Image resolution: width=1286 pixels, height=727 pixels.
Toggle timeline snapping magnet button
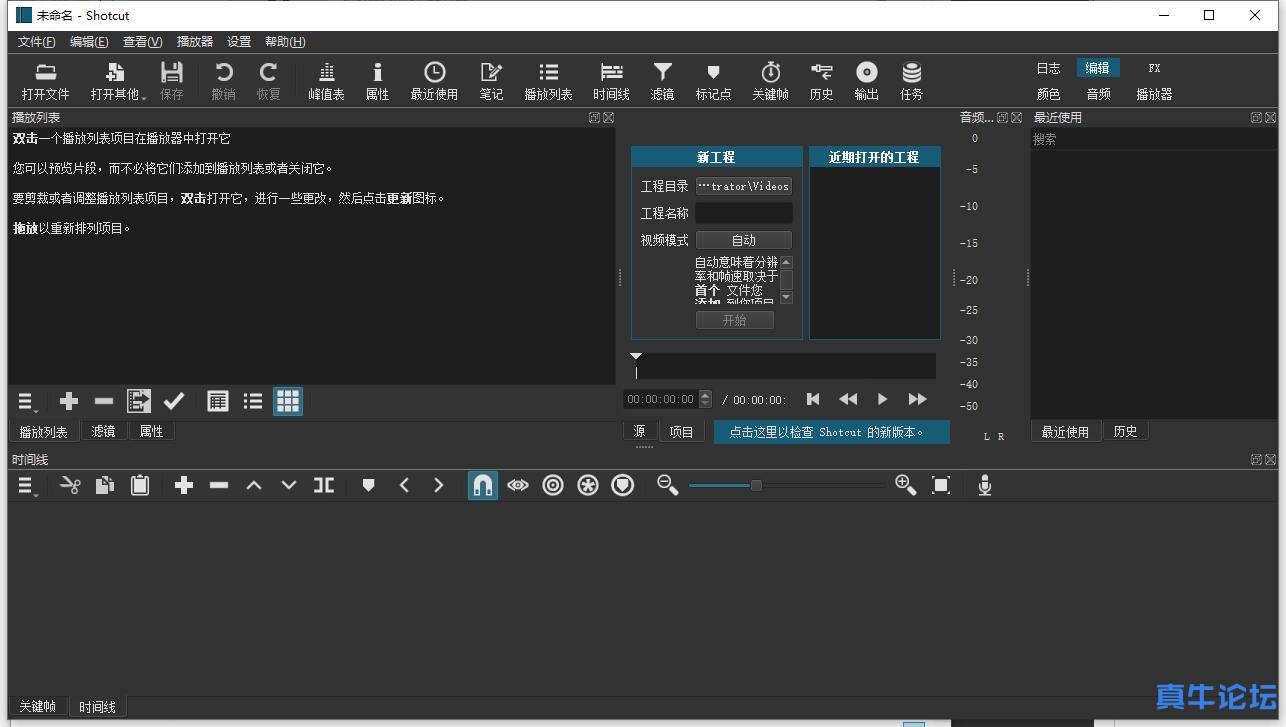click(482, 485)
